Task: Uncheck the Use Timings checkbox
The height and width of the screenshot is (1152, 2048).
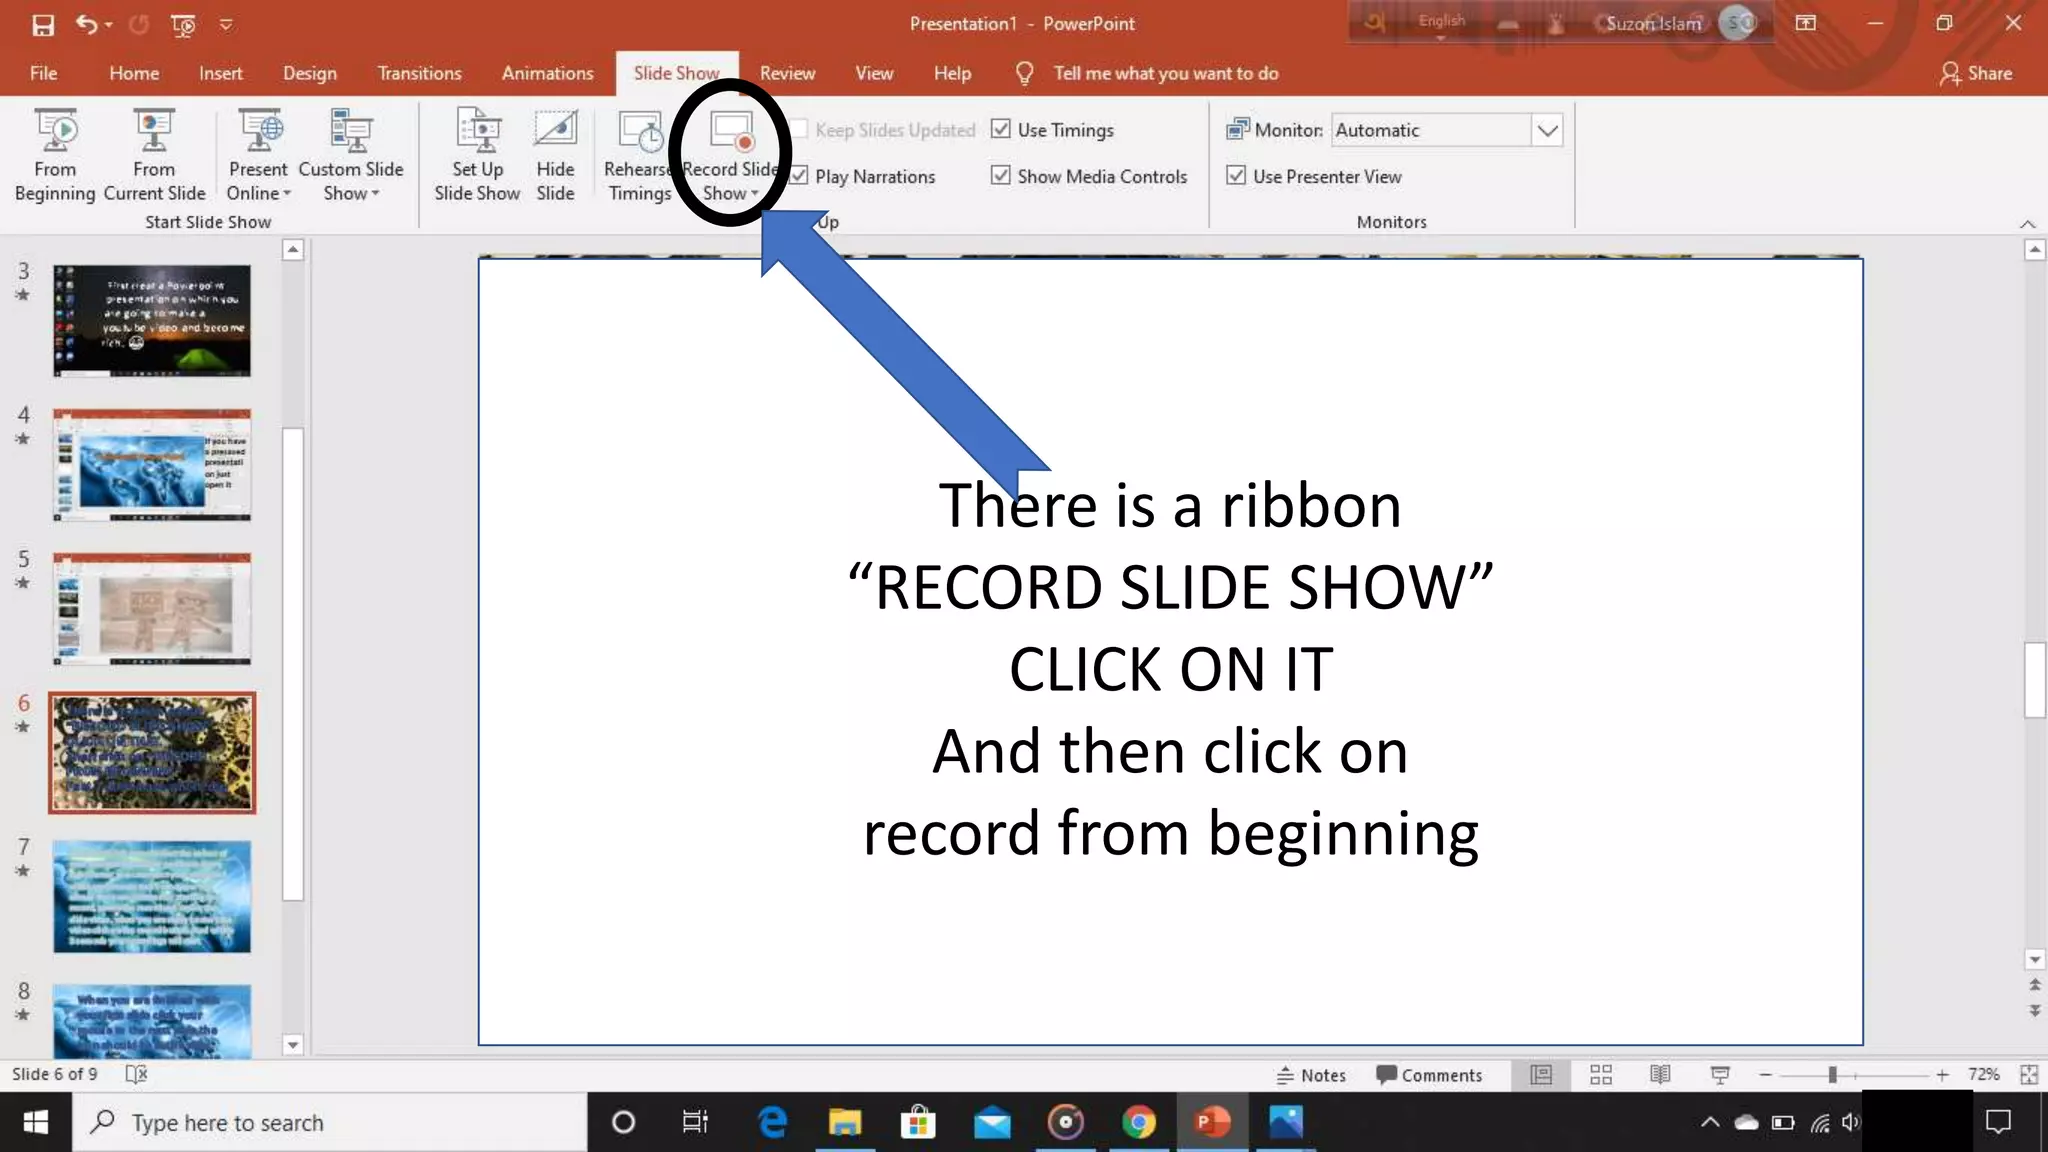Action: tap(1000, 129)
